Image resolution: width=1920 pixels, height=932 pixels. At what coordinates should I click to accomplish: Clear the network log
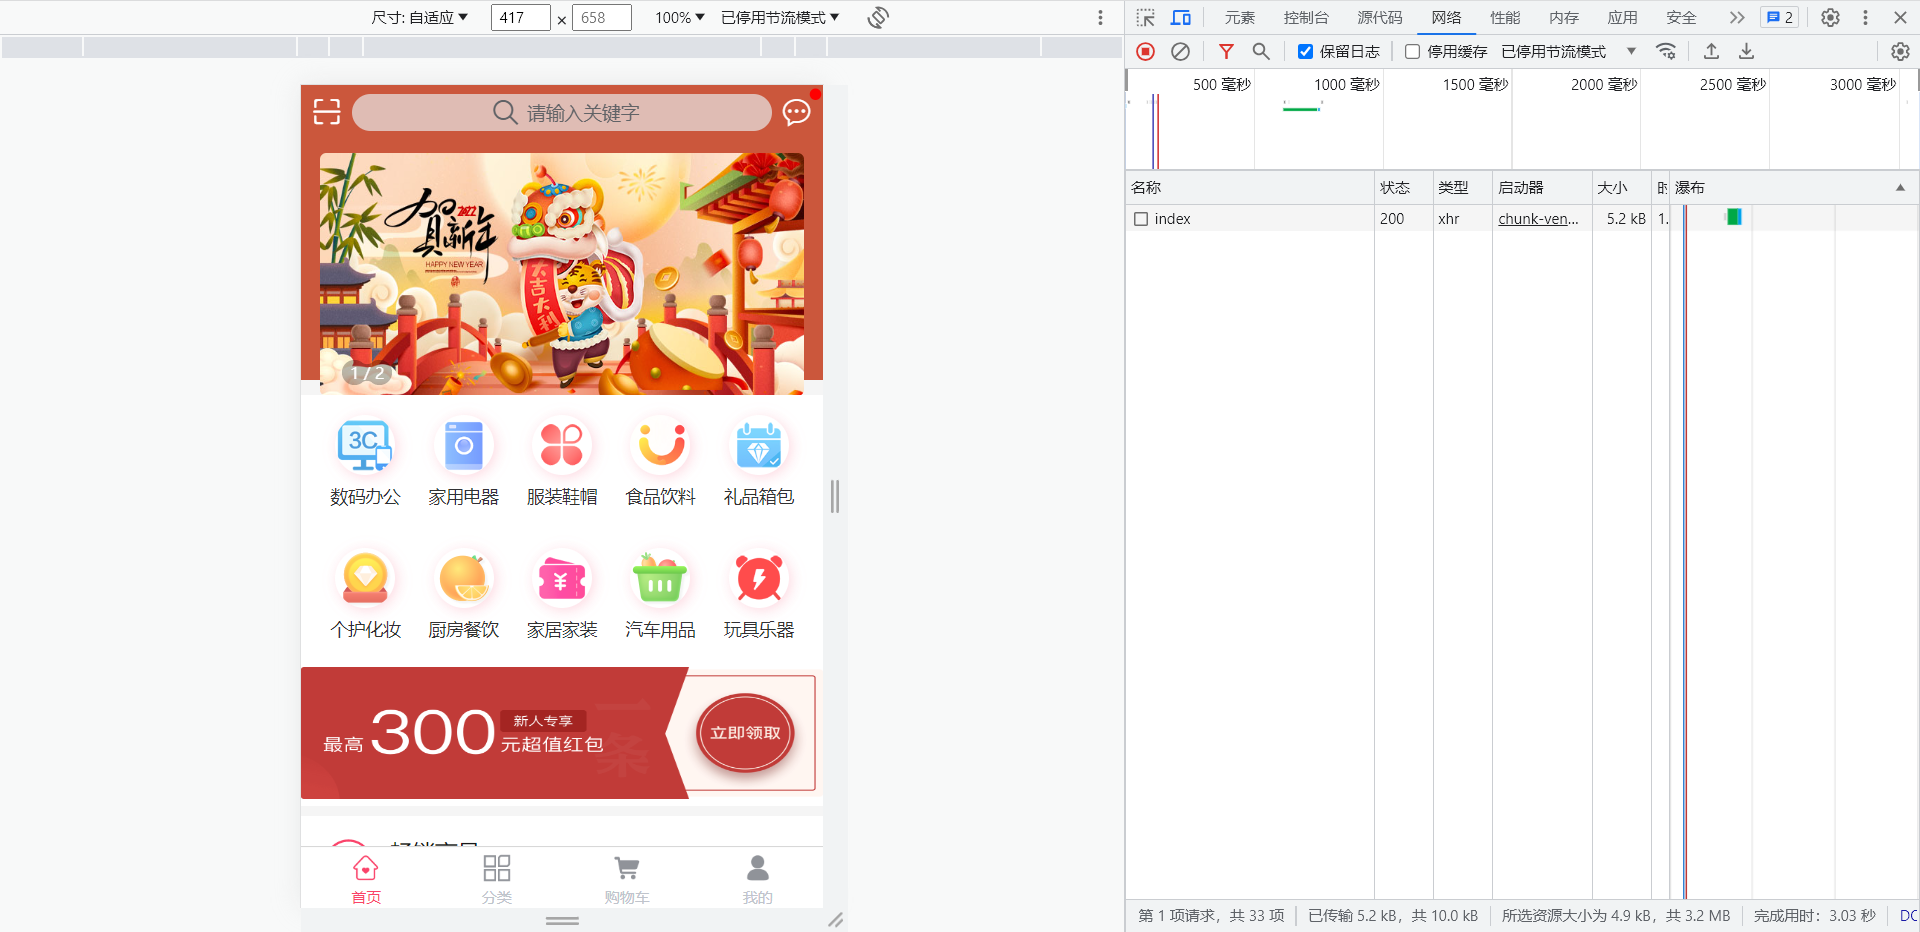click(x=1180, y=51)
